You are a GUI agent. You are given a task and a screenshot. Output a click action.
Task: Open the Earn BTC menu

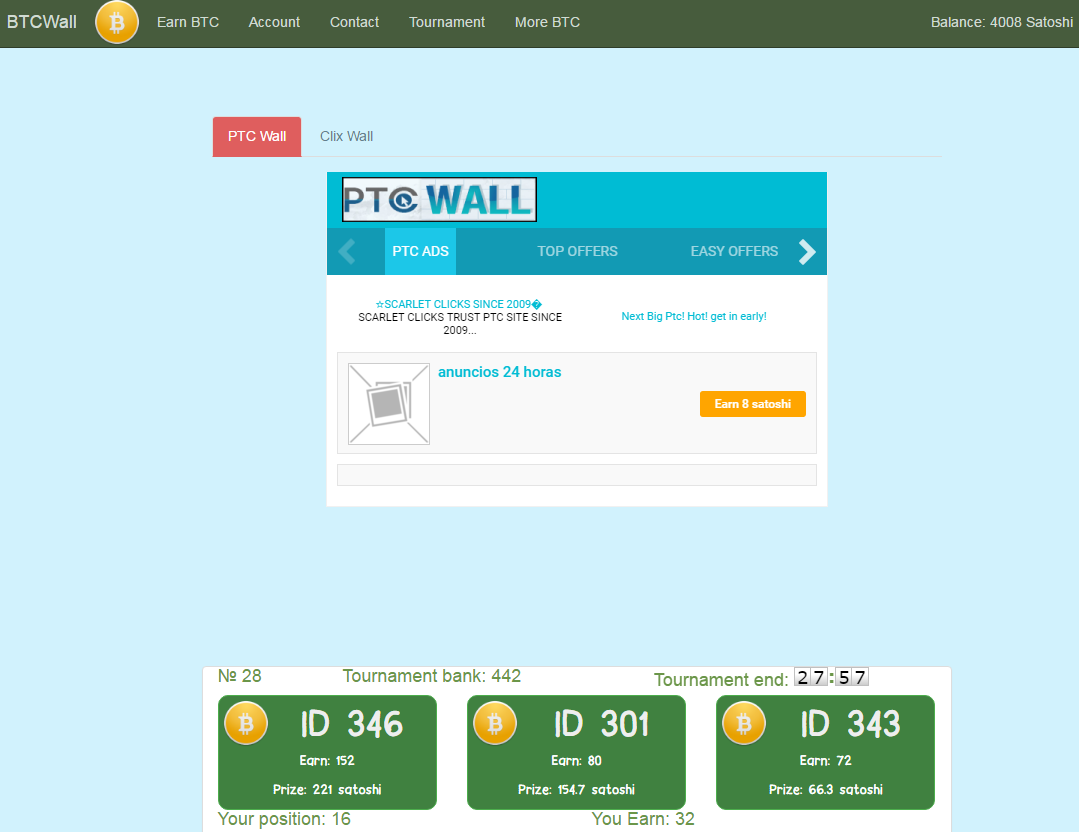[188, 22]
